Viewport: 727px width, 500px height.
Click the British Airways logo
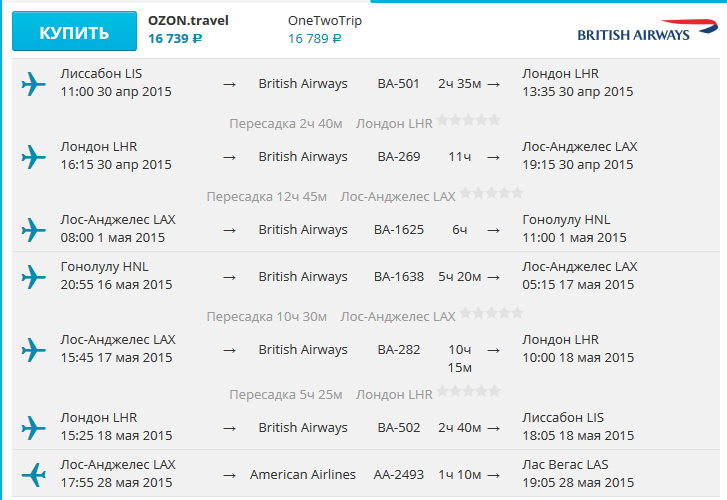pyautogui.click(x=634, y=31)
